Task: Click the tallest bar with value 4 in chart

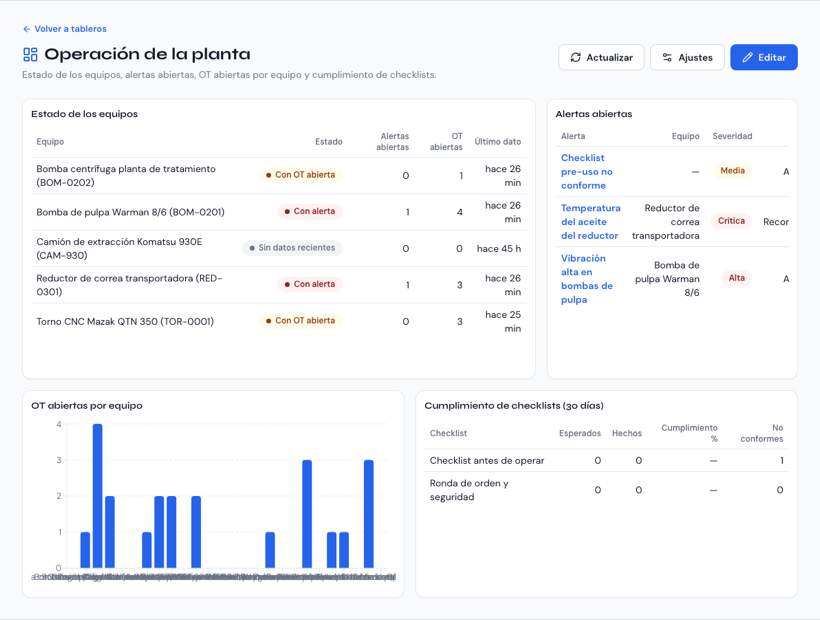Action: pos(97,496)
